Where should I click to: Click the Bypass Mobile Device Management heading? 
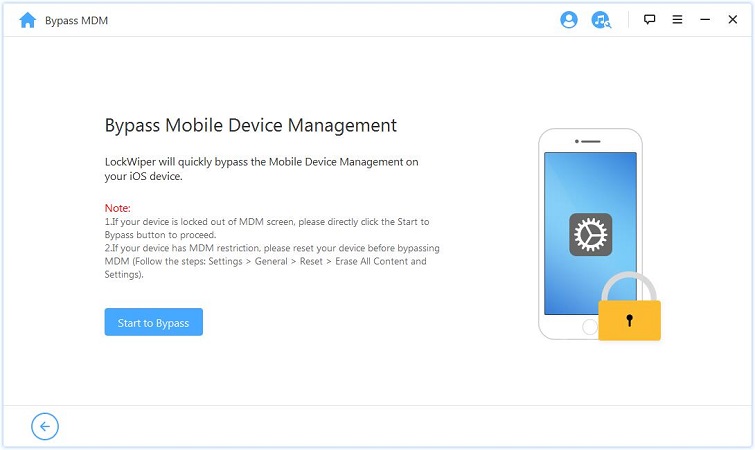pos(250,126)
